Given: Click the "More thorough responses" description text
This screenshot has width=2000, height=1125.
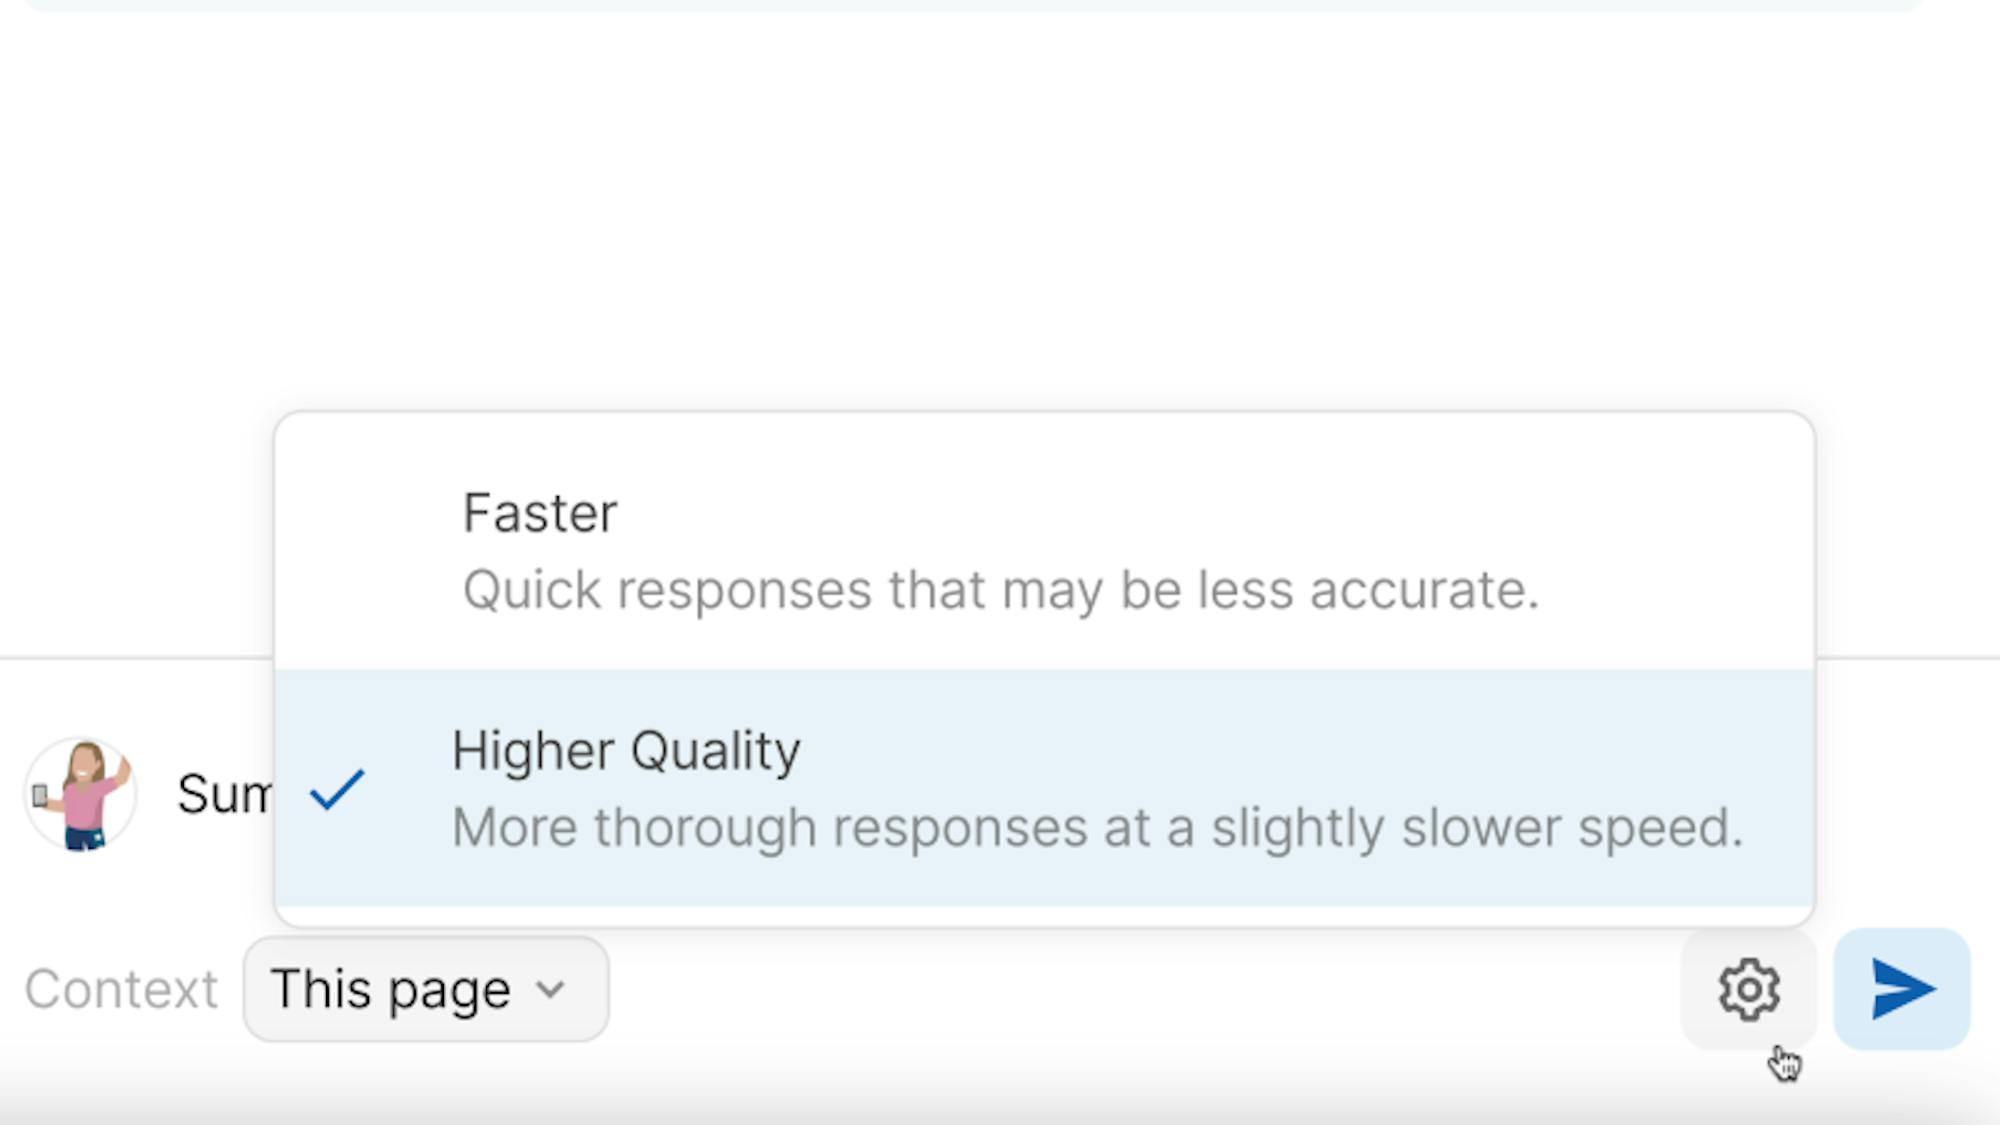Looking at the screenshot, I should [x=1097, y=828].
